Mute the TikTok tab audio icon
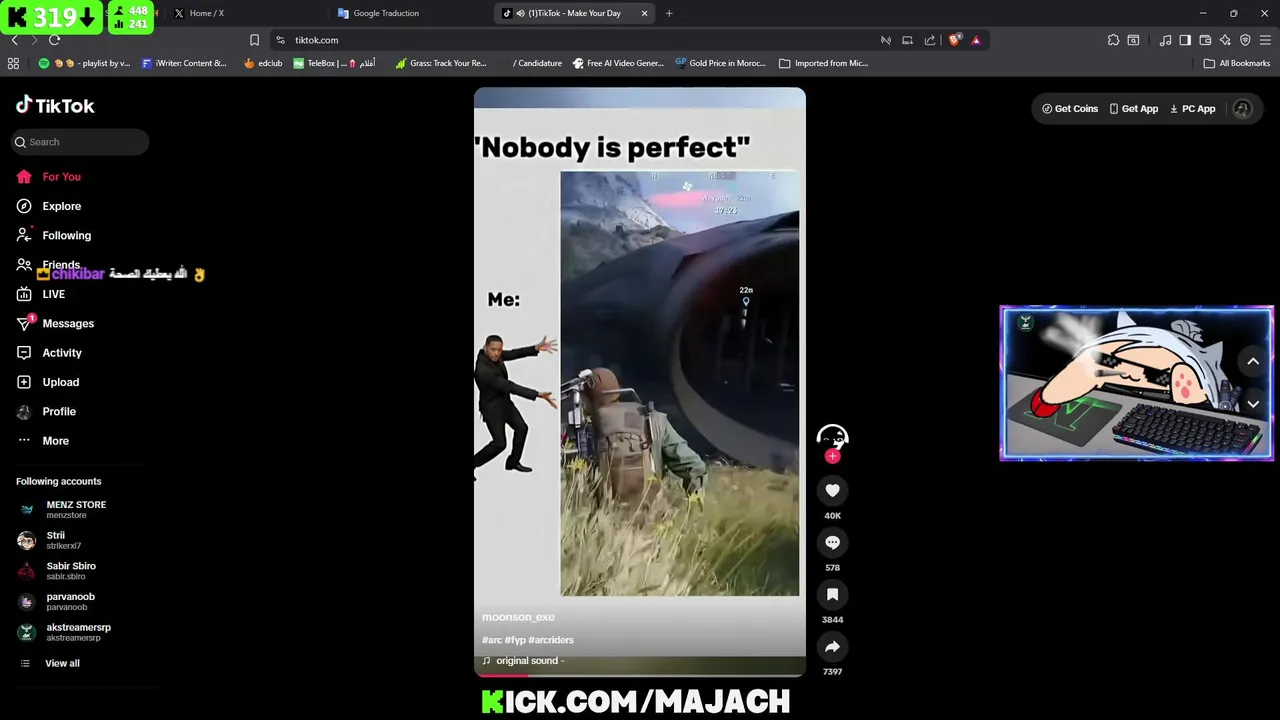Image resolution: width=1280 pixels, height=720 pixels. tap(521, 13)
